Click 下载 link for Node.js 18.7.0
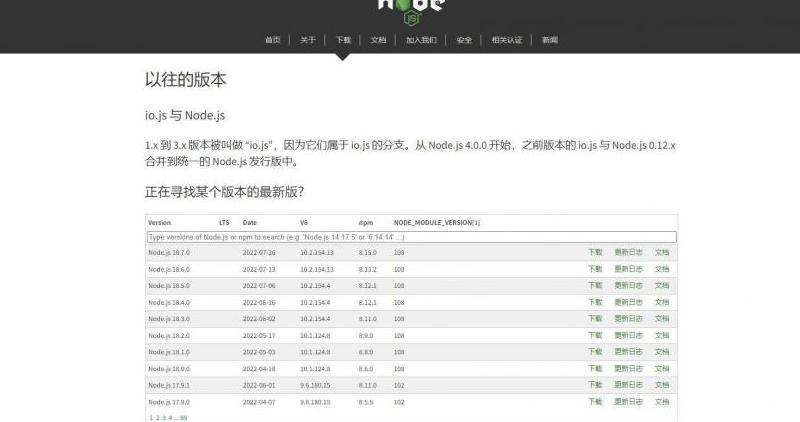Screen dimensions: 800x422 595,252
